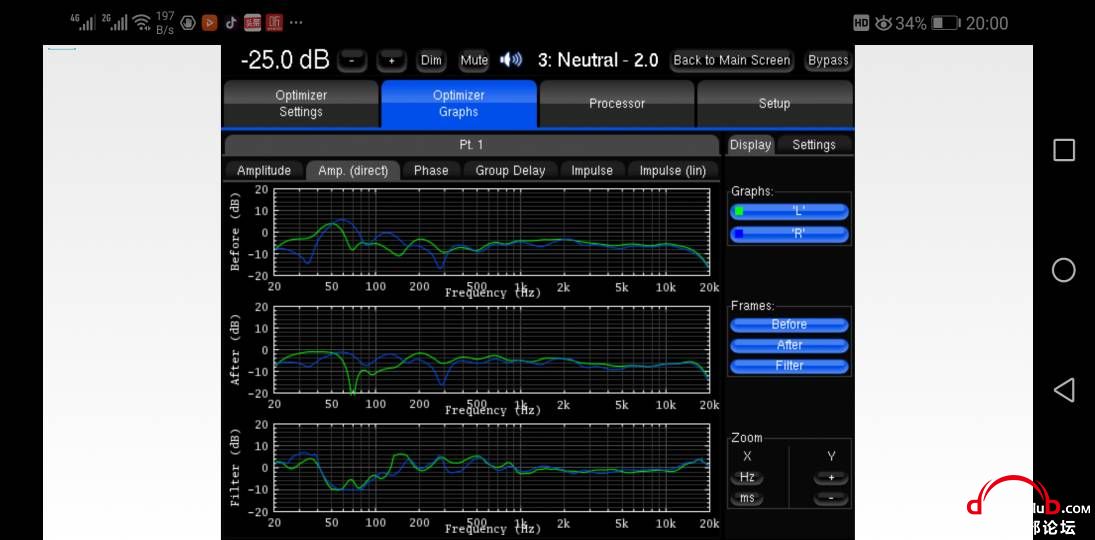Toggle the Filter frame

click(789, 365)
